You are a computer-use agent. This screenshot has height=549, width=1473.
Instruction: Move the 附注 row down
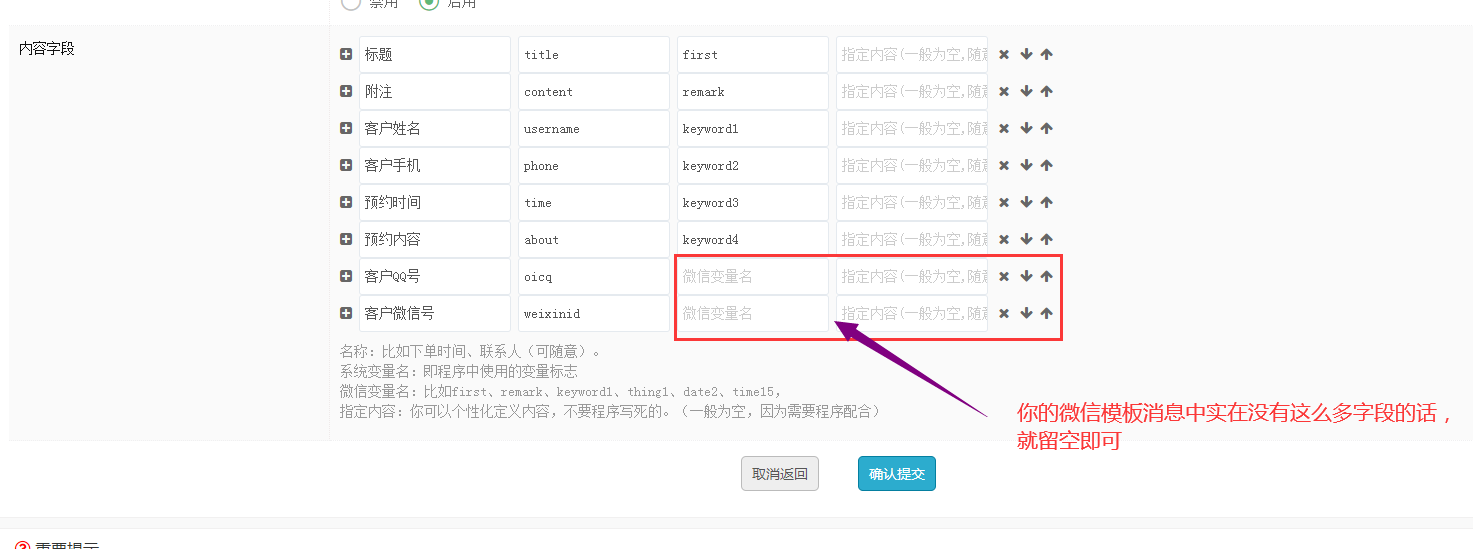(1026, 92)
